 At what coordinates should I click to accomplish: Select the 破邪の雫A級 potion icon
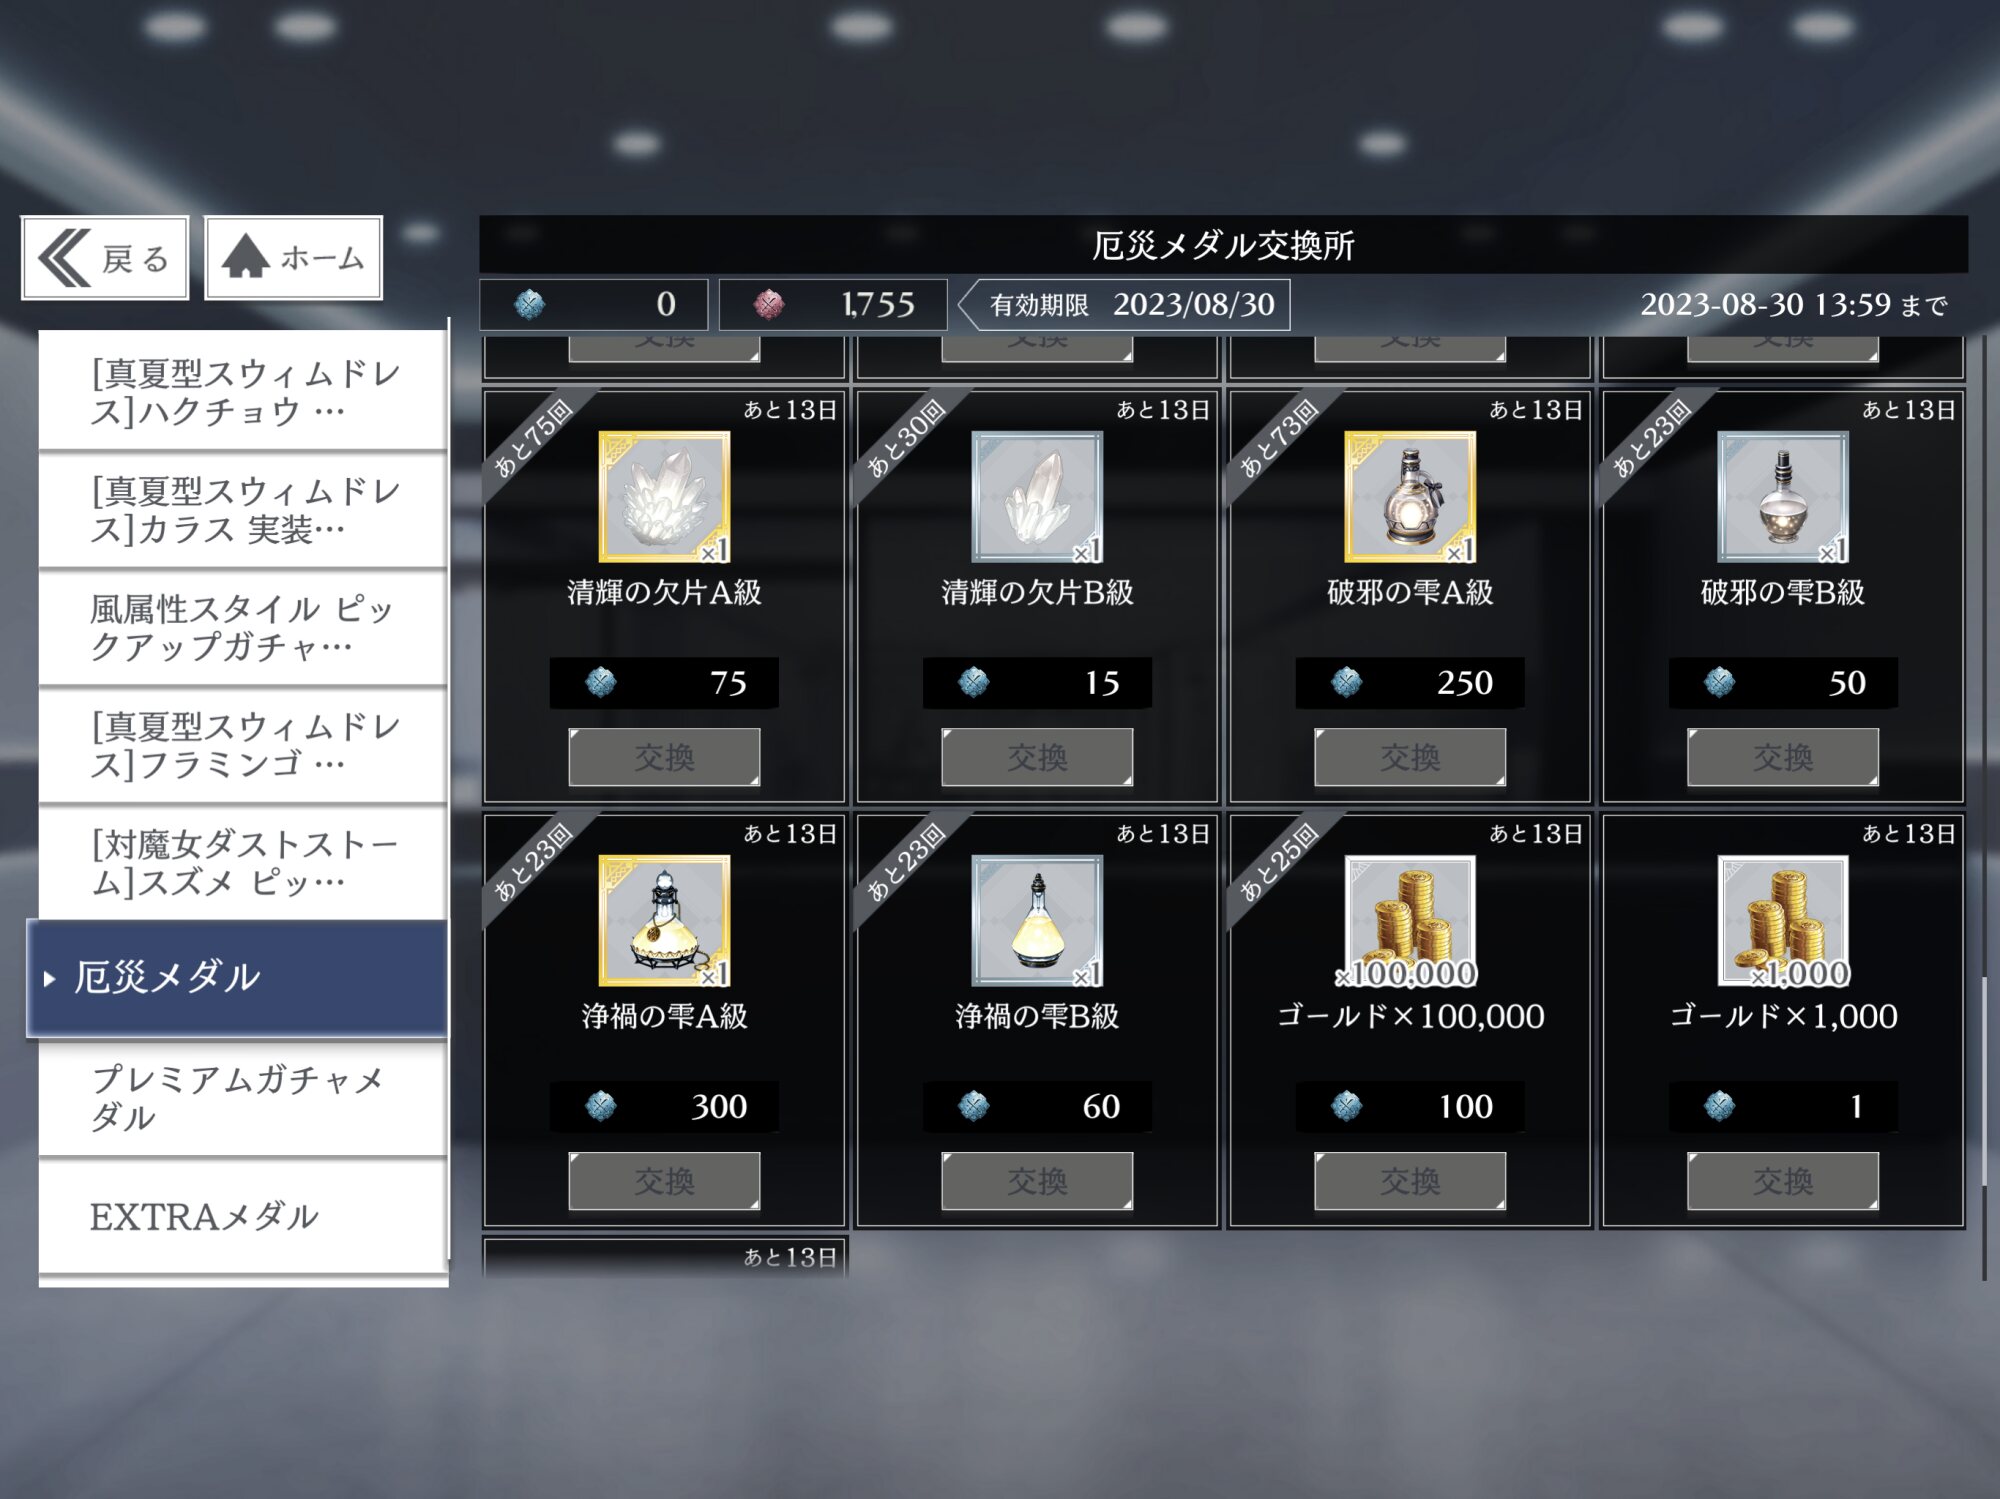pyautogui.click(x=1410, y=497)
